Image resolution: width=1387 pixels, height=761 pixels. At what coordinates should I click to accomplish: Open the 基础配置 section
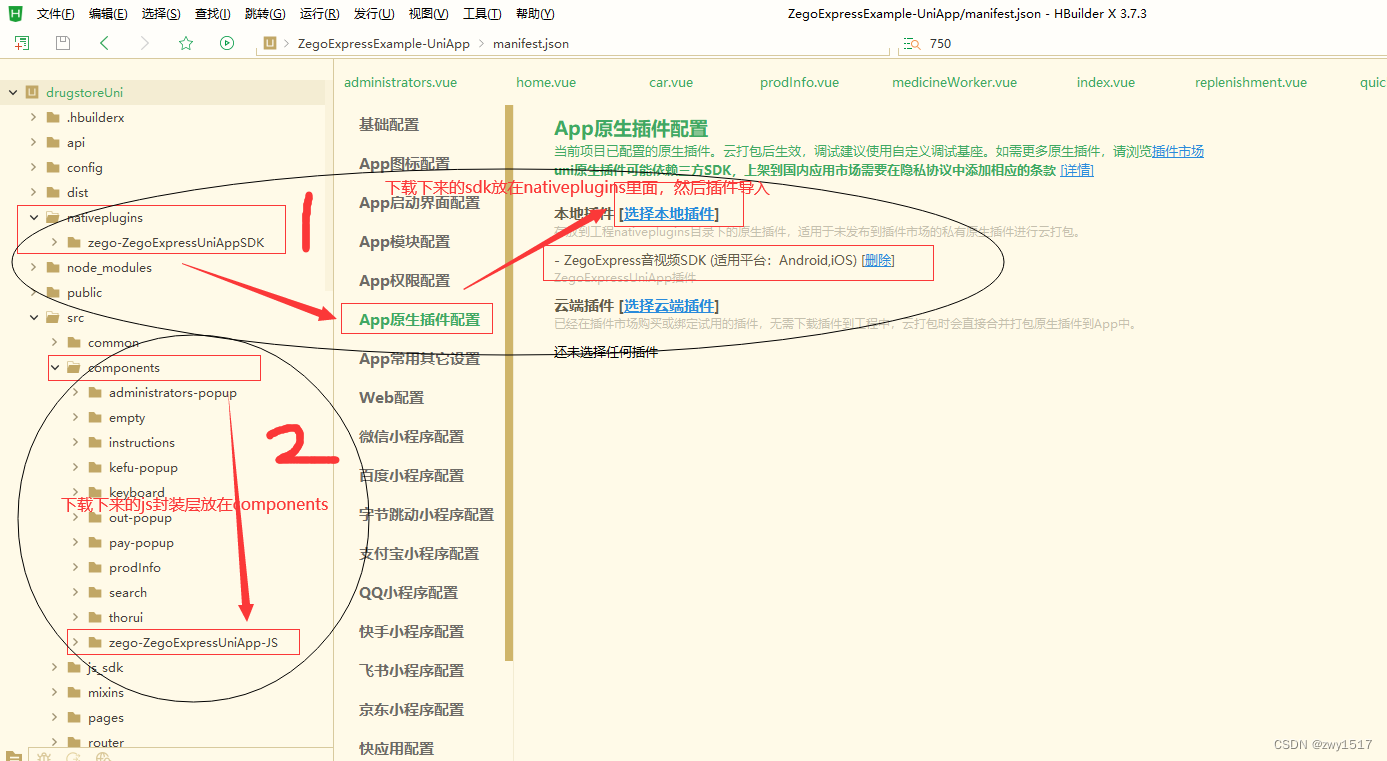tap(389, 125)
